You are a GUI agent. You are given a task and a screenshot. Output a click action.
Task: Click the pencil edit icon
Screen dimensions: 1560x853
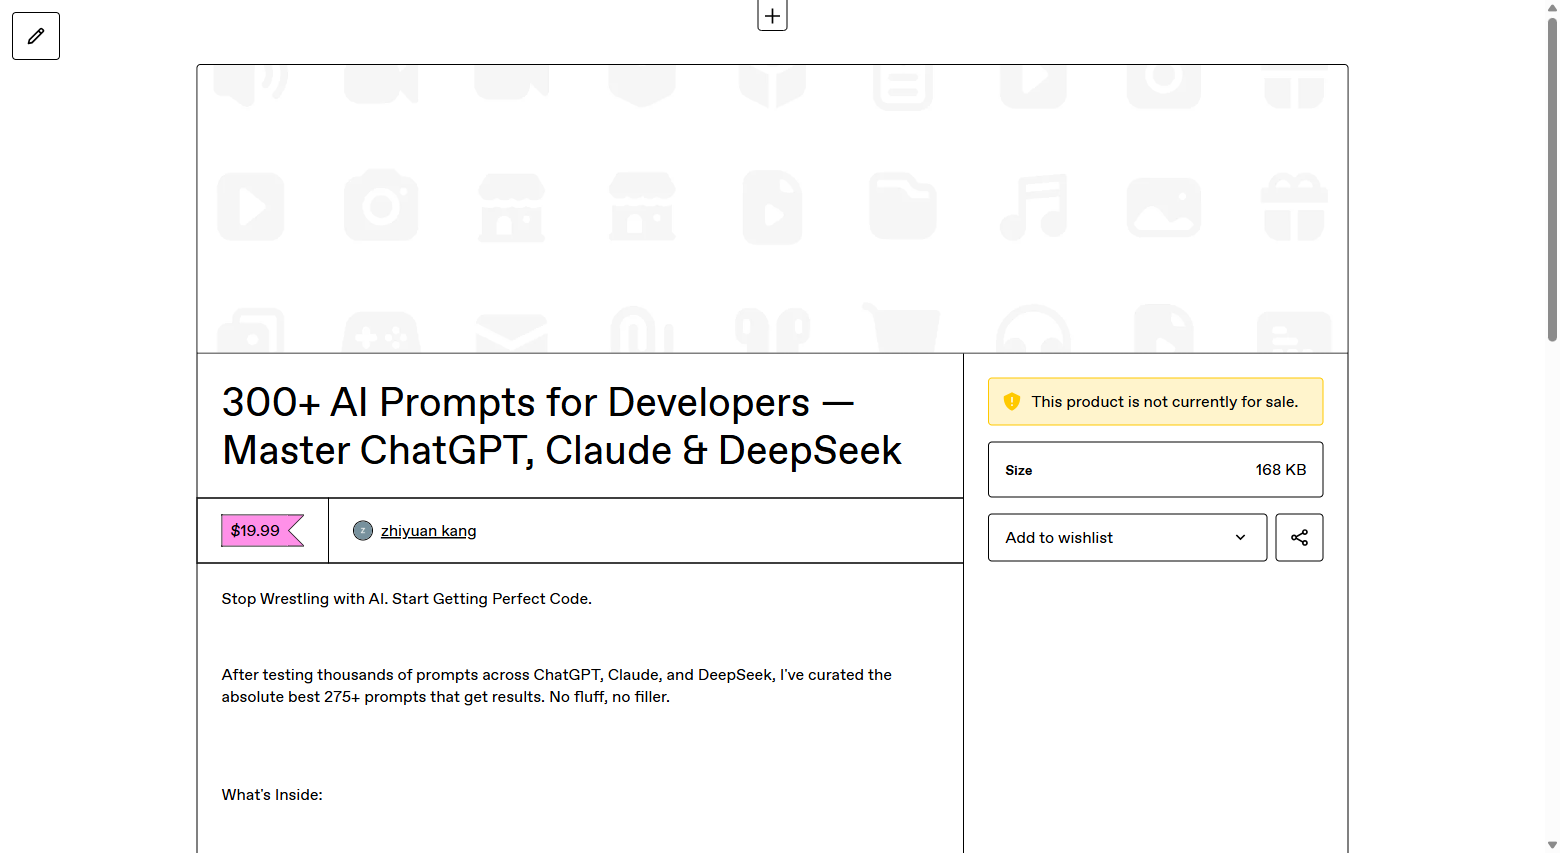point(36,36)
